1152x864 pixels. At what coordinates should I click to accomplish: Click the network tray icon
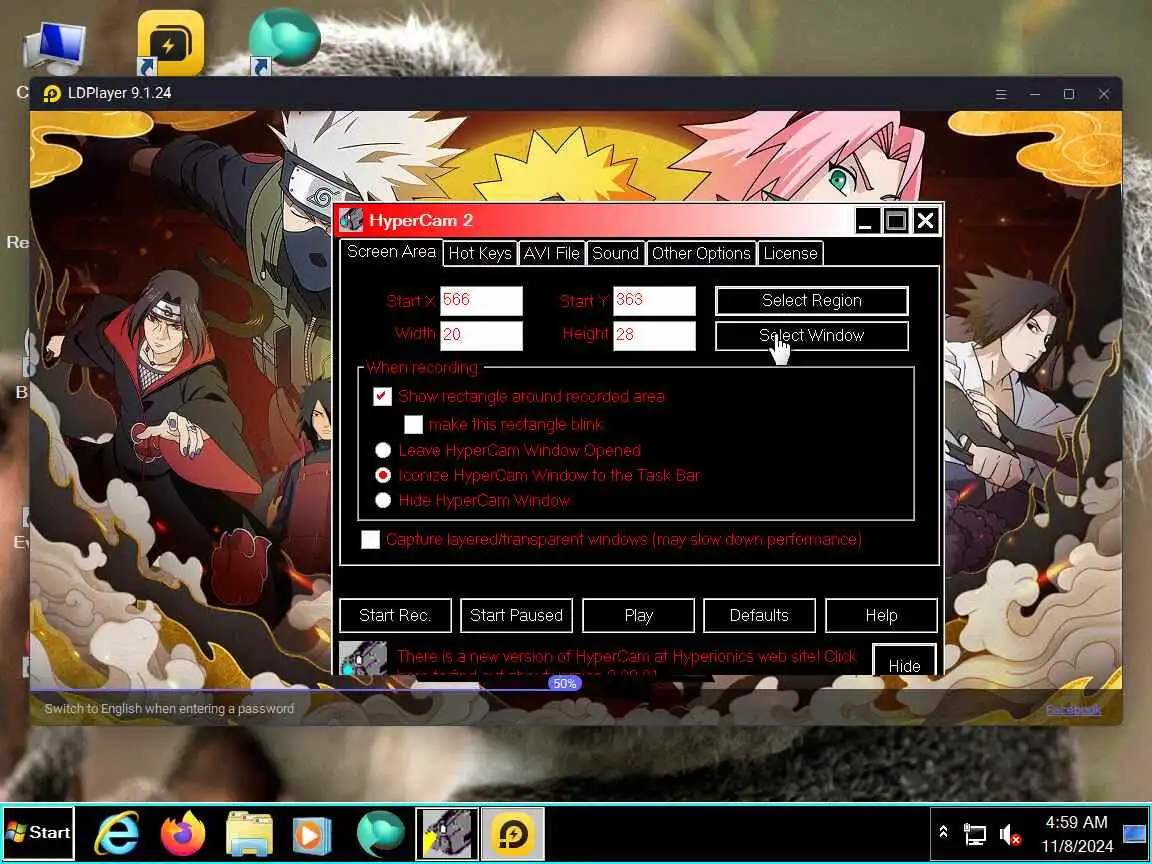pyautogui.click(x=975, y=834)
